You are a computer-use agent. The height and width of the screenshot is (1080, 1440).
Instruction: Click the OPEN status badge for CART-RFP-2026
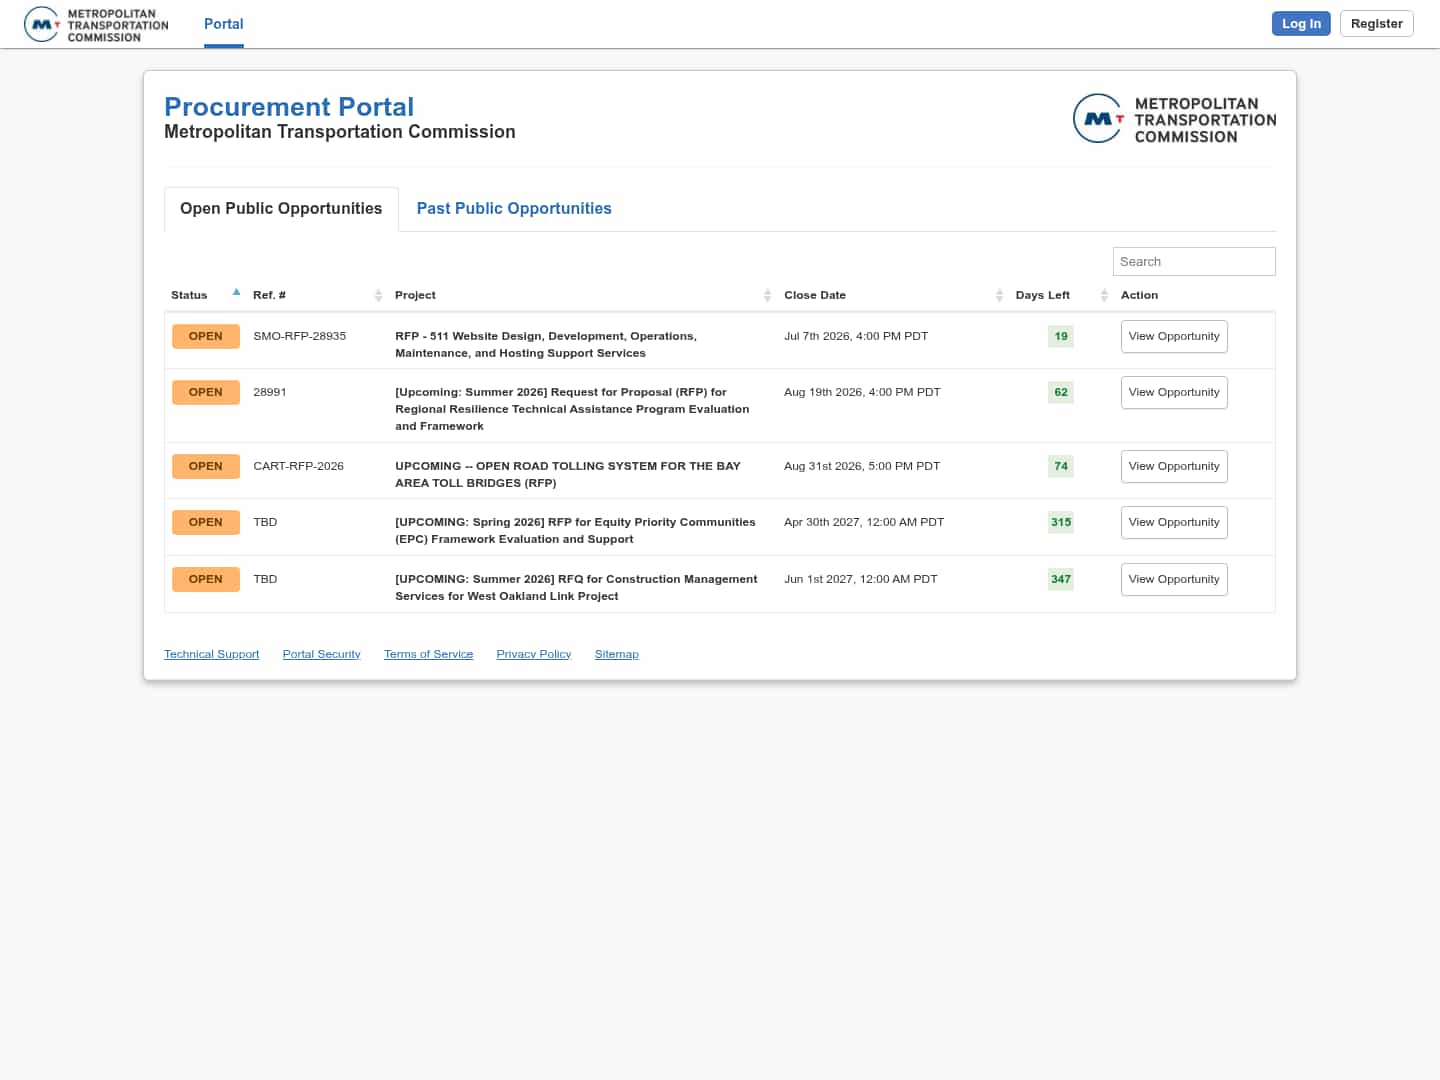206,466
